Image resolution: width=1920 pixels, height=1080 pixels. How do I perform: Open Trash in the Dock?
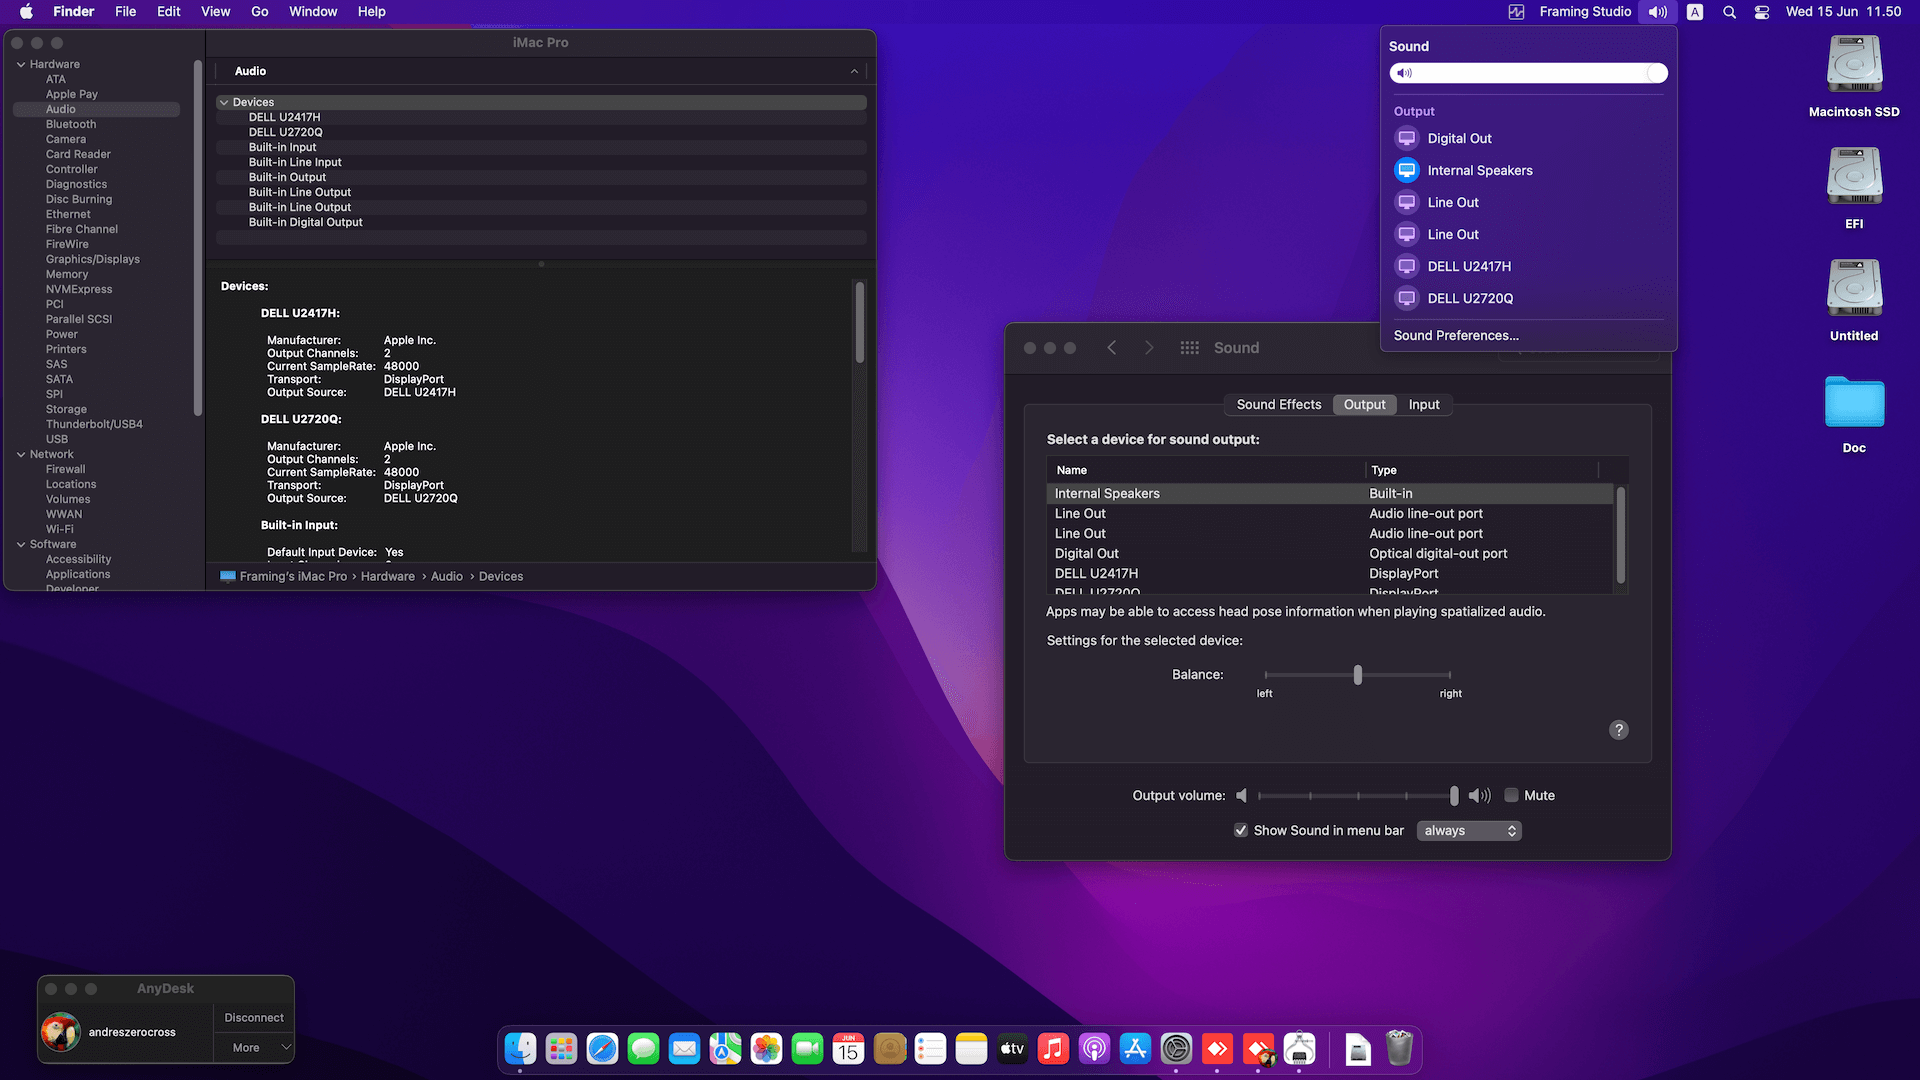click(1399, 1048)
